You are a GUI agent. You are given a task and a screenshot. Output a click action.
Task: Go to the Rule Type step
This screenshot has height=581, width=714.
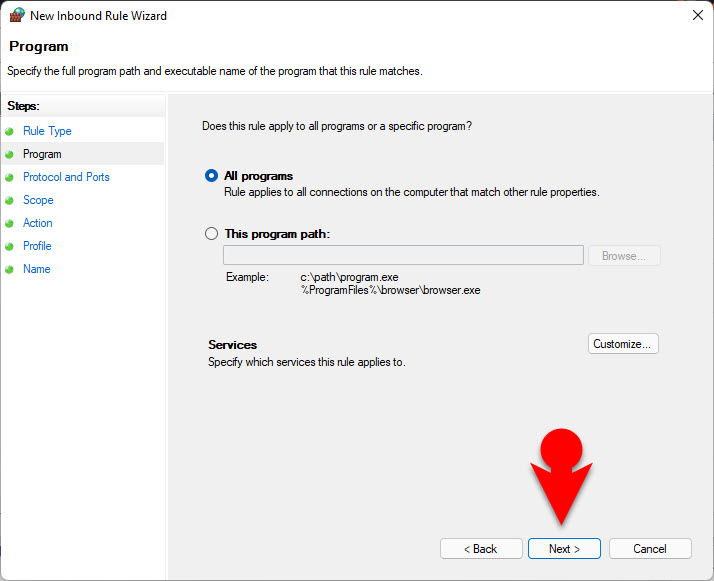point(47,131)
